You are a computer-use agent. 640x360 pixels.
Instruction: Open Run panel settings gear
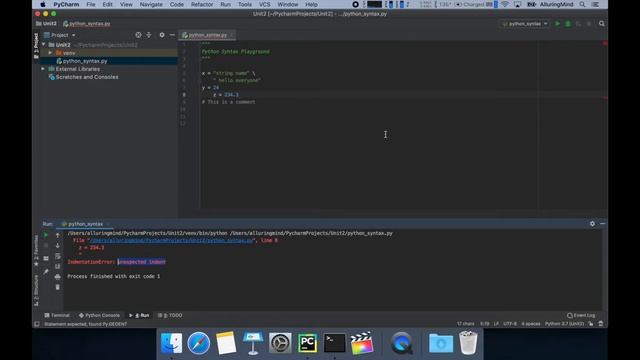(x=592, y=224)
